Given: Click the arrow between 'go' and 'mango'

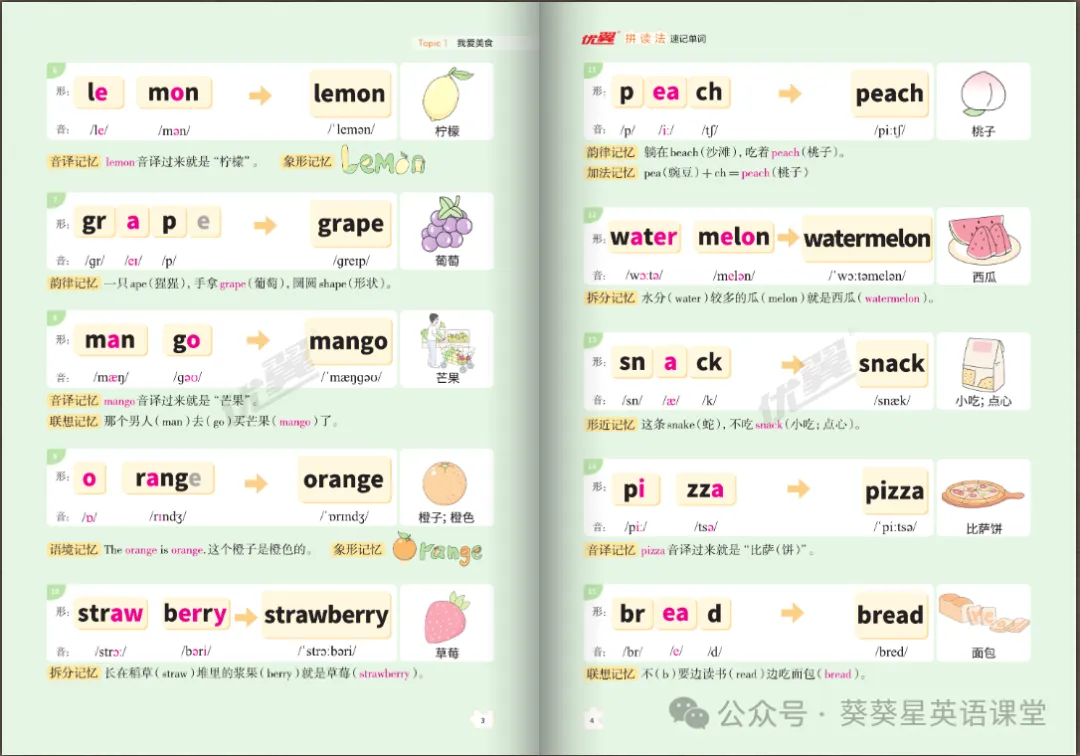Looking at the screenshot, I should pos(258,339).
